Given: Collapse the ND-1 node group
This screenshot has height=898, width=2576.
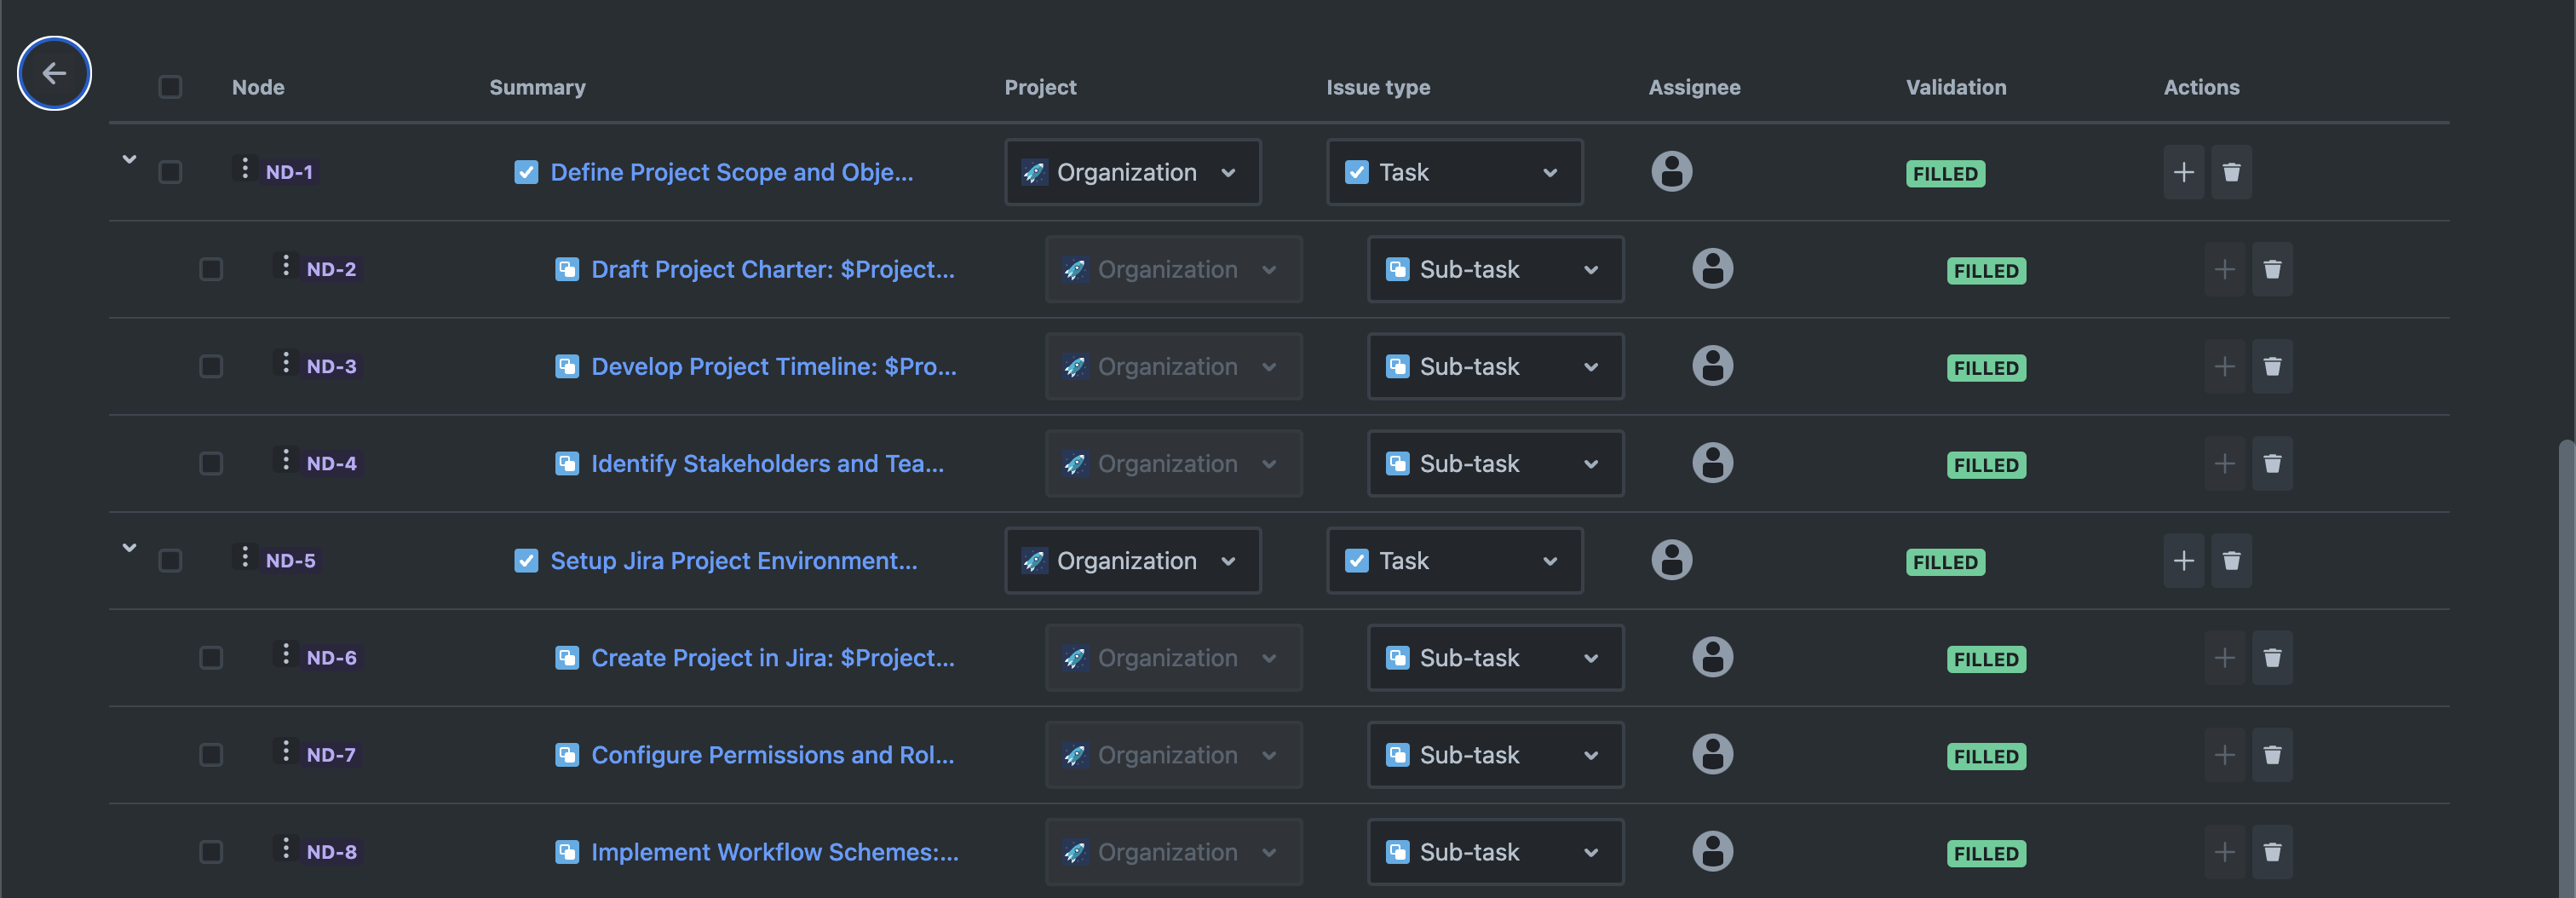Looking at the screenshot, I should pyautogui.click(x=129, y=159).
